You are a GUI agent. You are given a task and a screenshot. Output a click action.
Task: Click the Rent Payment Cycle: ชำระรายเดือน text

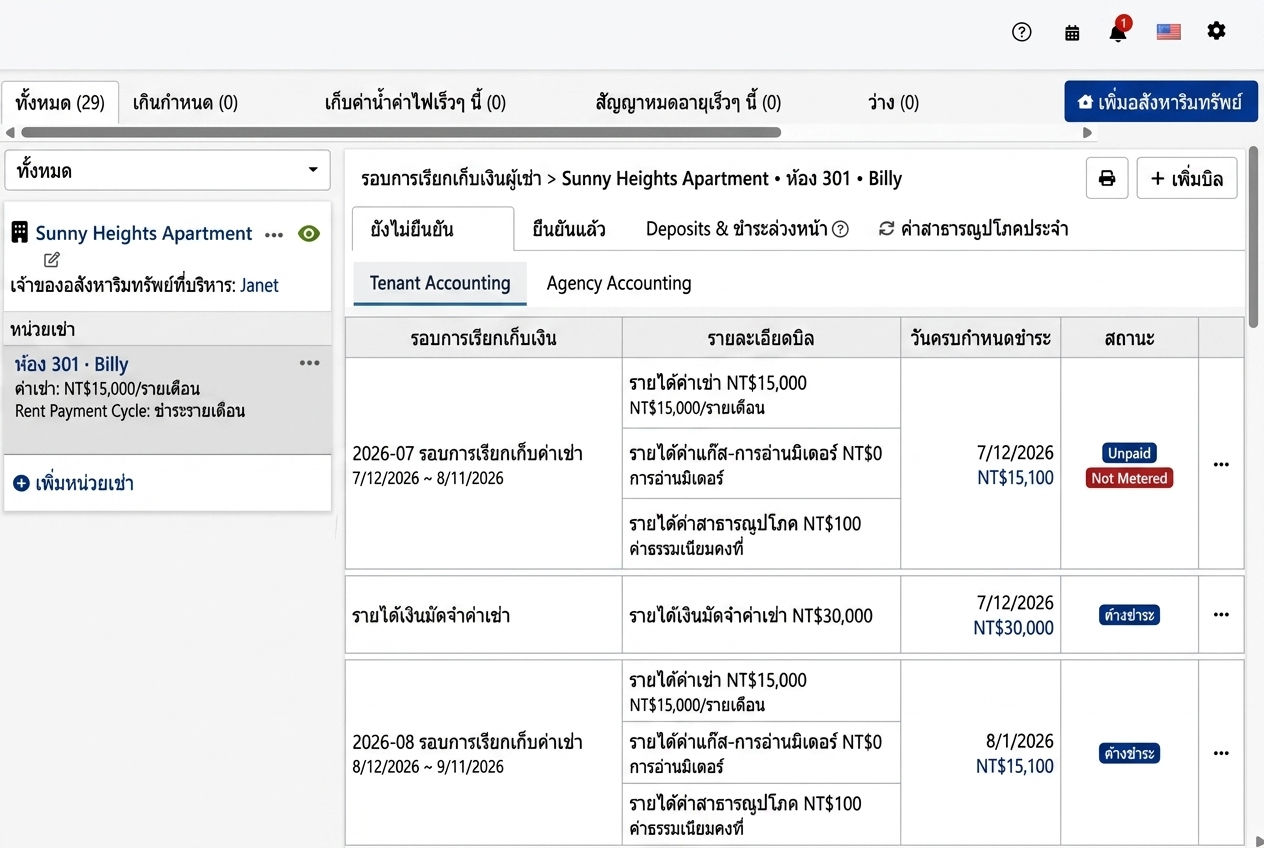[x=130, y=411]
